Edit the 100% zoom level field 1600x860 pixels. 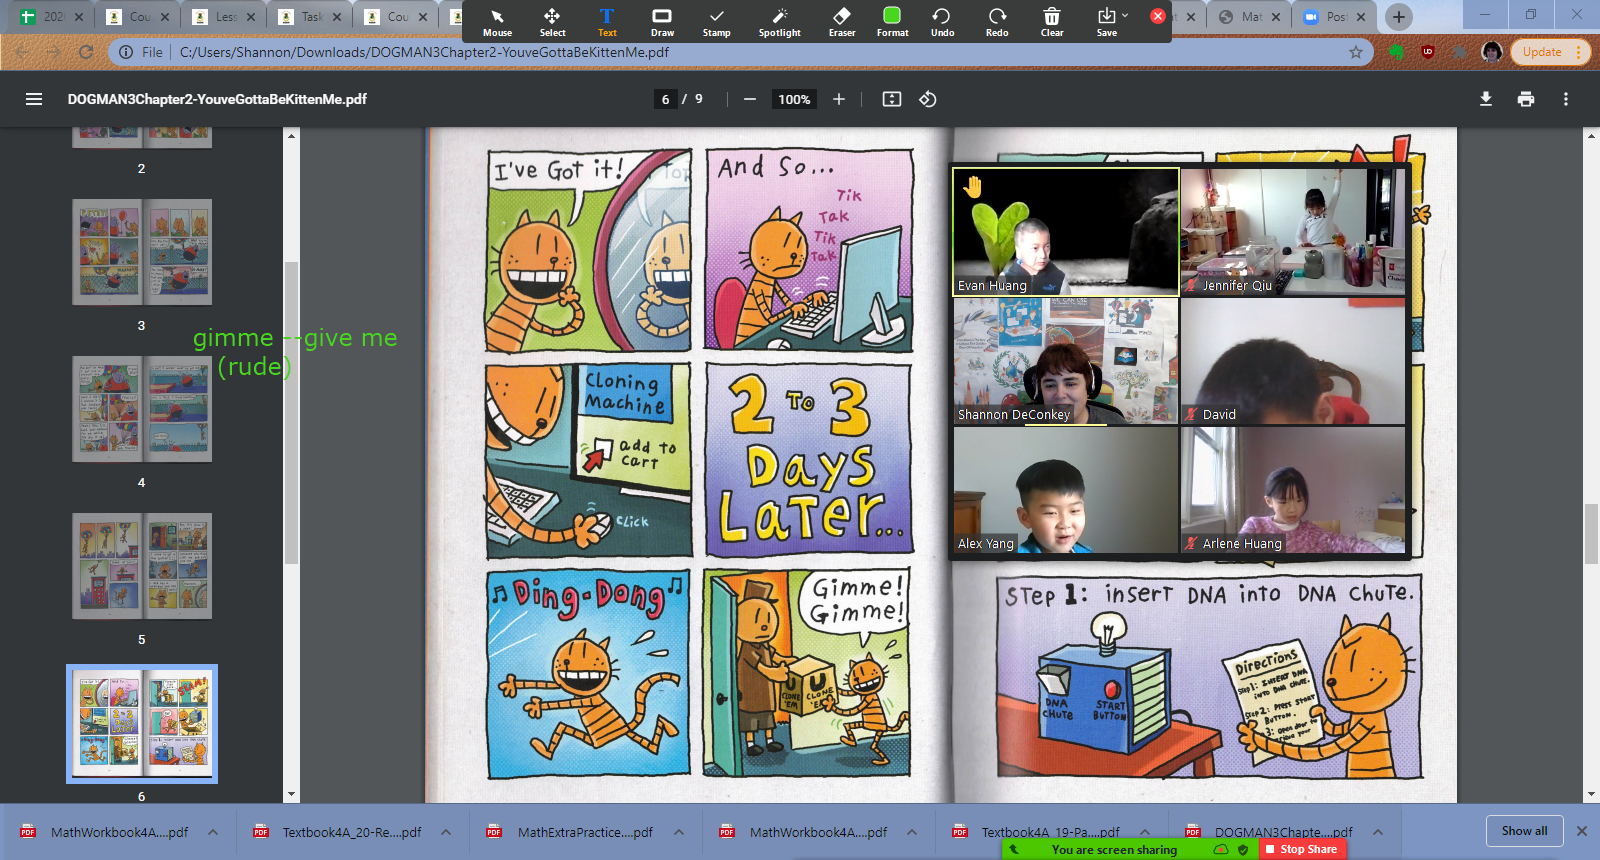pos(794,99)
